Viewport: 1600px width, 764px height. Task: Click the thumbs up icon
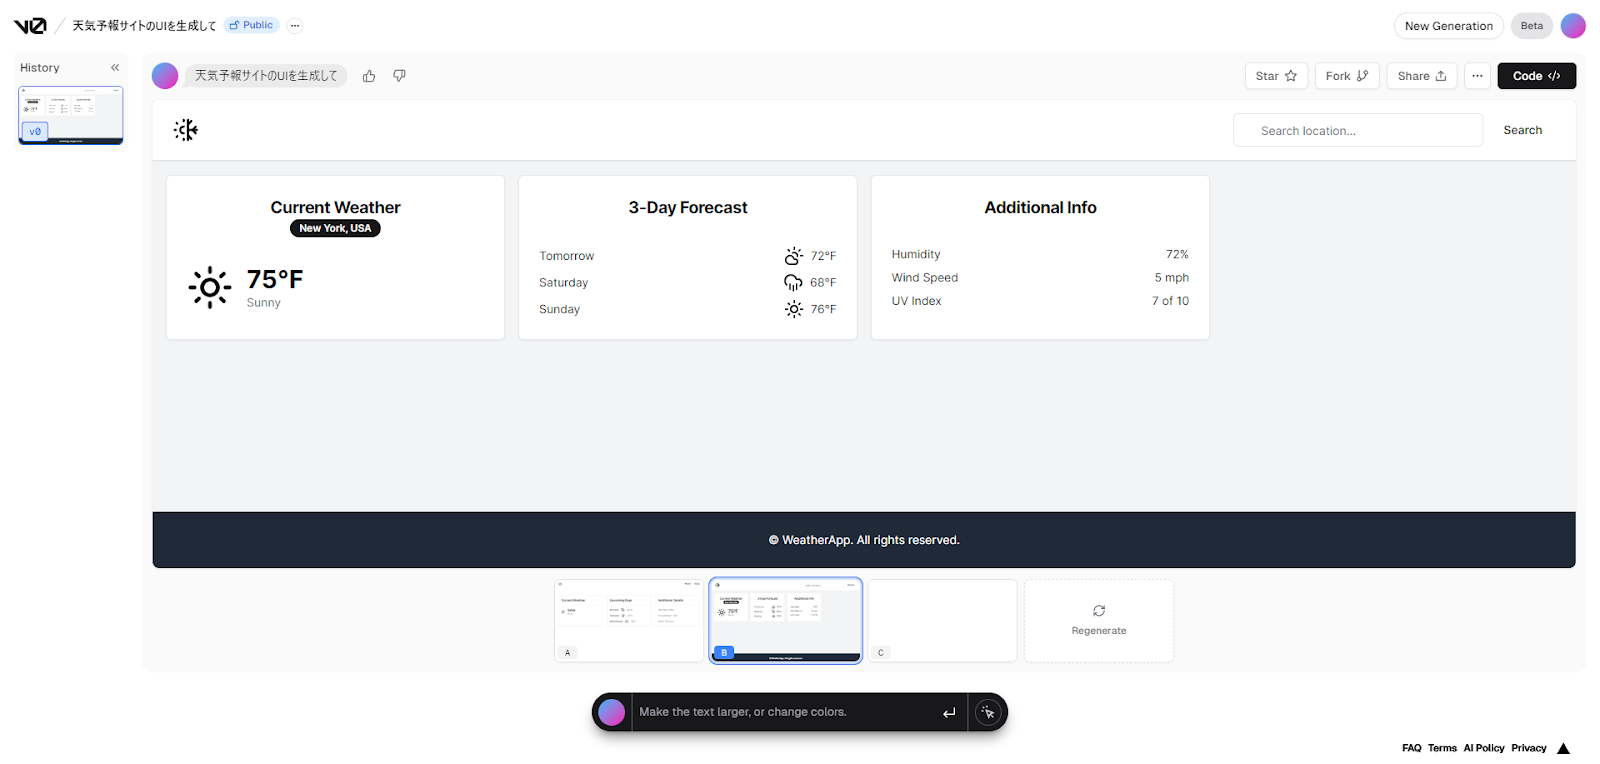[x=369, y=76]
